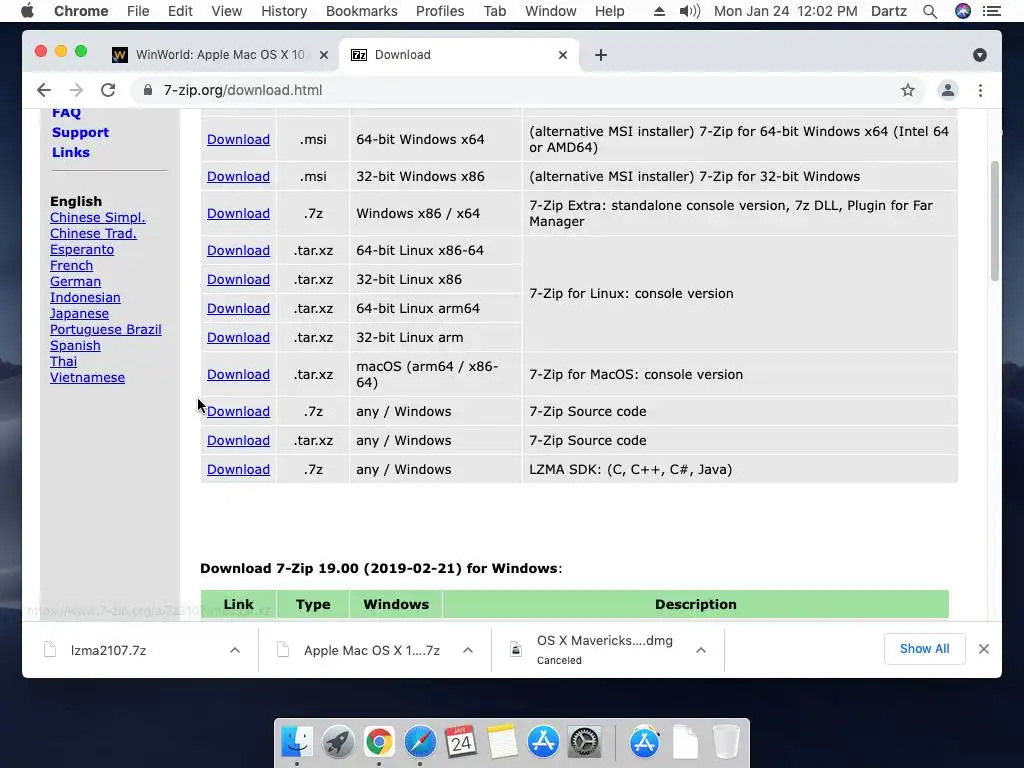Image resolution: width=1024 pixels, height=768 pixels.
Task: Close the WinWorld tab
Action: pos(323,55)
